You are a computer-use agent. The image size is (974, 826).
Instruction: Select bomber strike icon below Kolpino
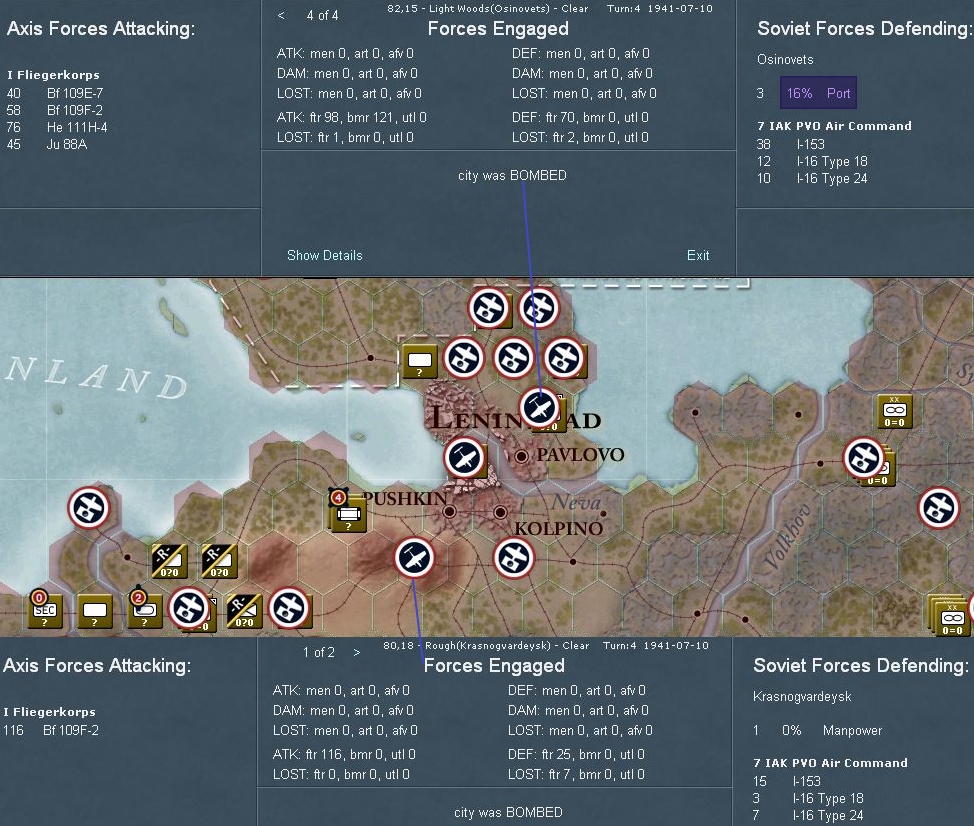click(x=514, y=558)
